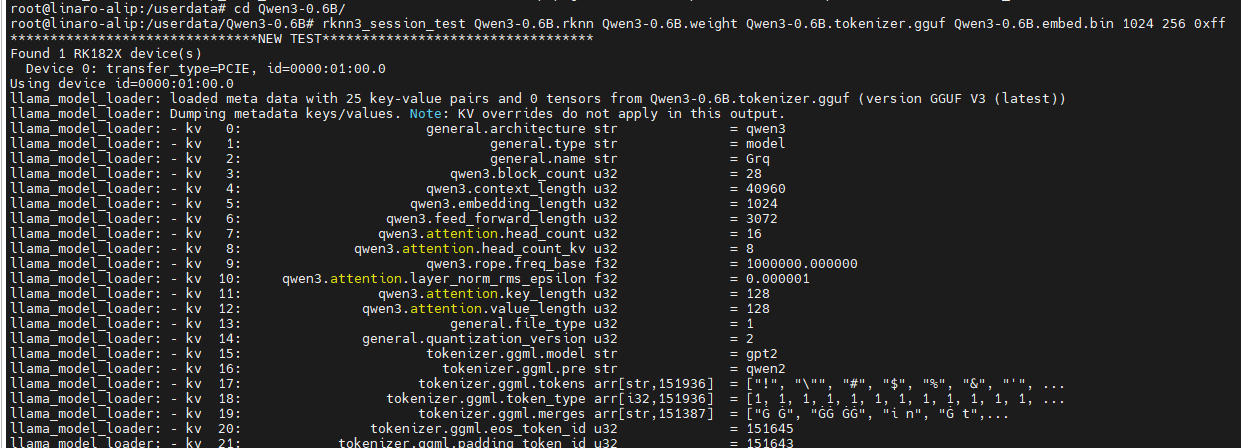
Task: Click the key 'qwen3.attention.value_length'
Action: click(474, 308)
